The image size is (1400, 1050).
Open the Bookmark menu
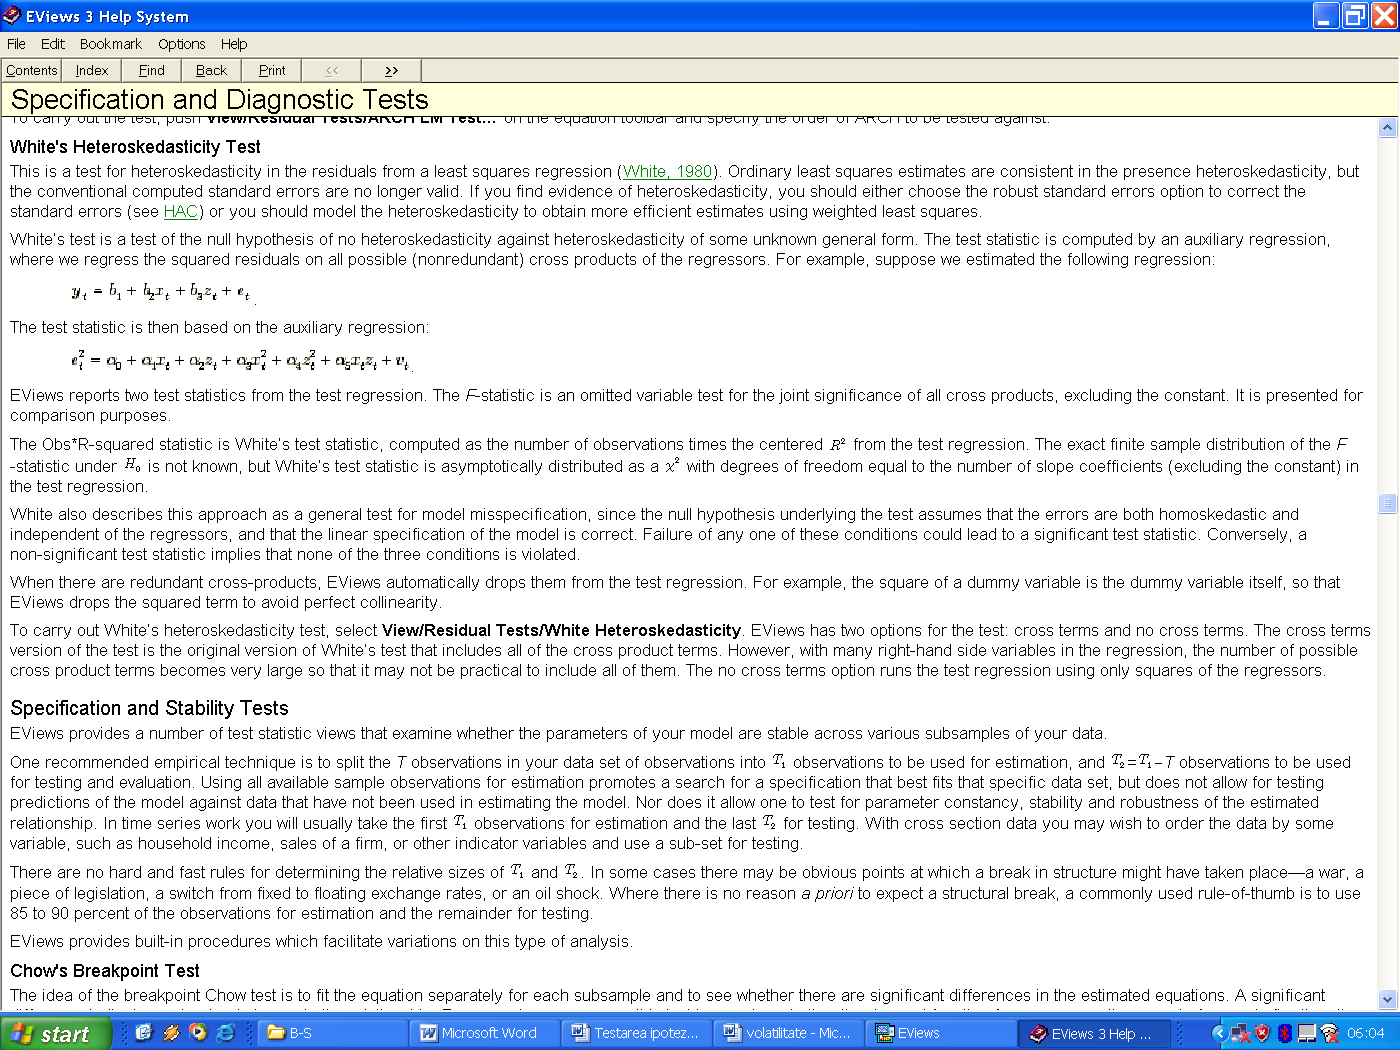pyautogui.click(x=111, y=44)
